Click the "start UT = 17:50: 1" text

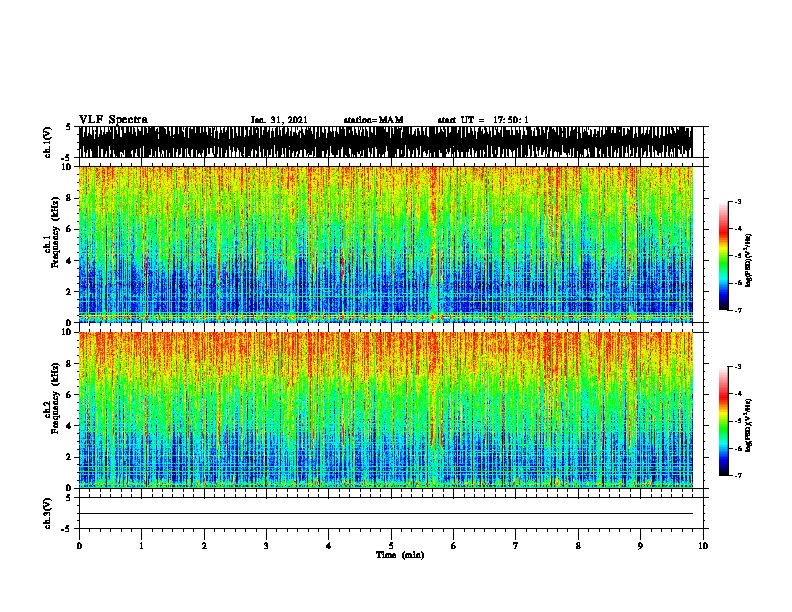coord(483,120)
